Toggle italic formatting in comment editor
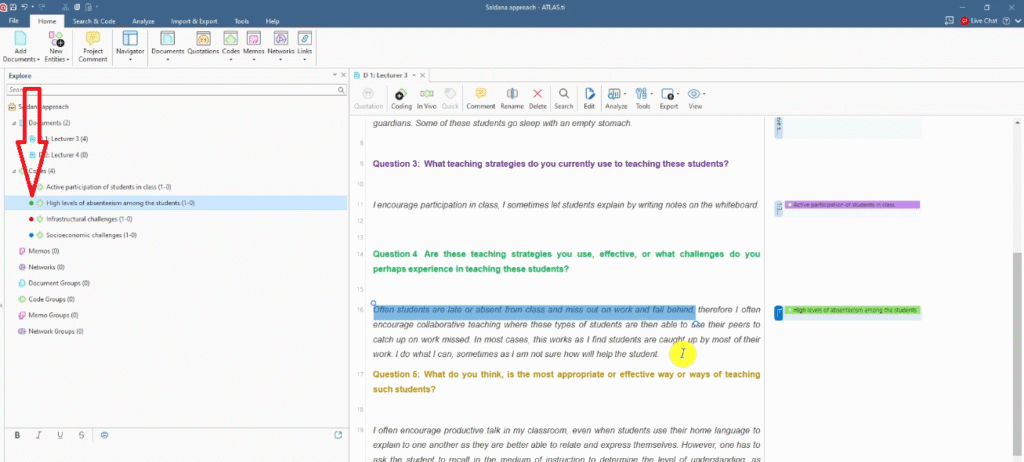 pyautogui.click(x=38, y=434)
